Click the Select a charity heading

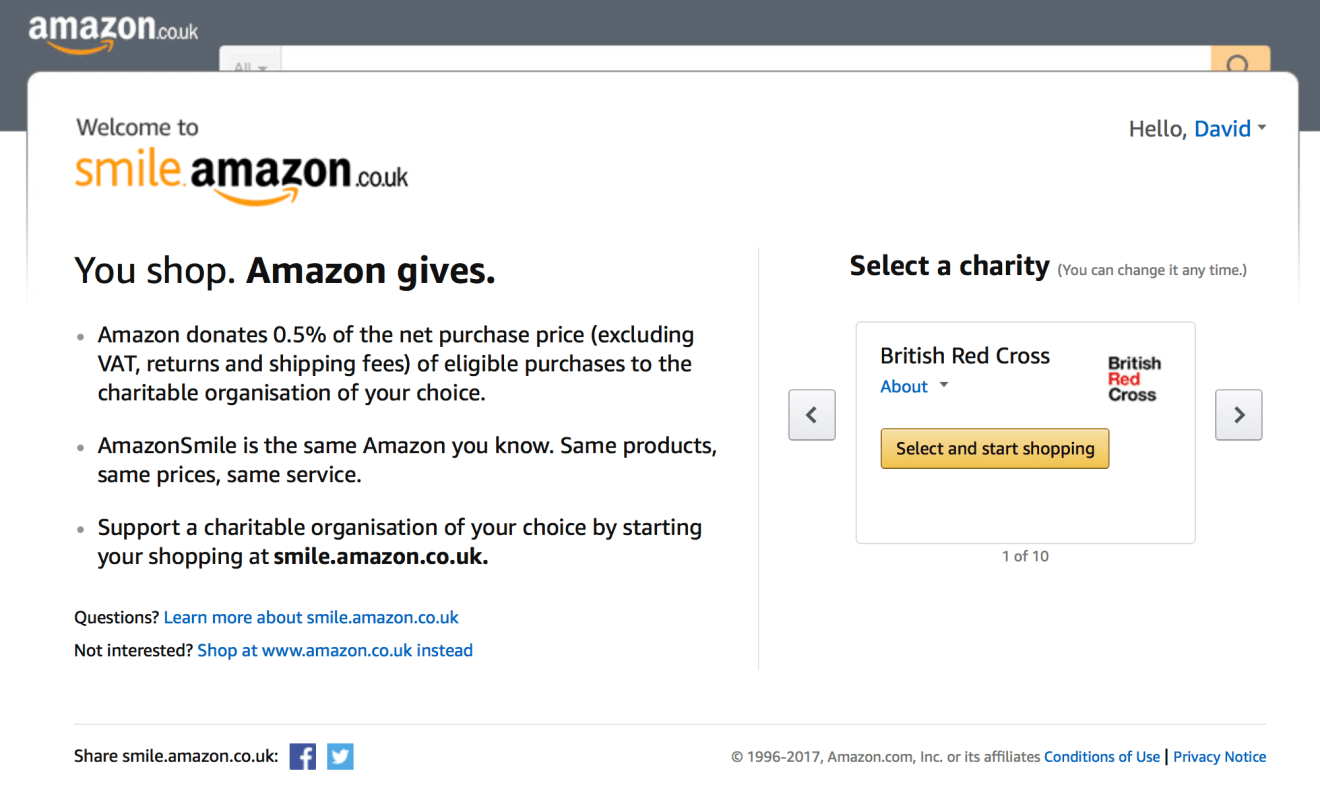point(949,266)
